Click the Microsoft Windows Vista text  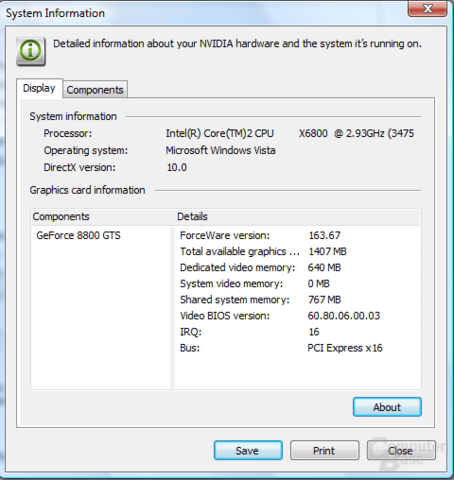pos(220,150)
